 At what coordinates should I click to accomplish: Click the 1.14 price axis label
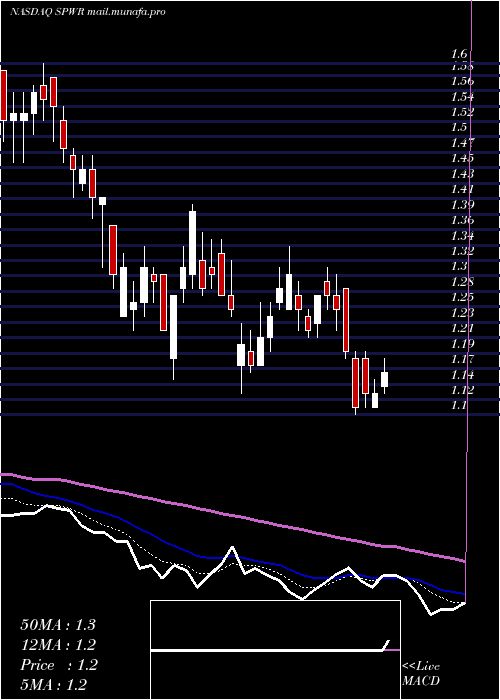(462, 375)
